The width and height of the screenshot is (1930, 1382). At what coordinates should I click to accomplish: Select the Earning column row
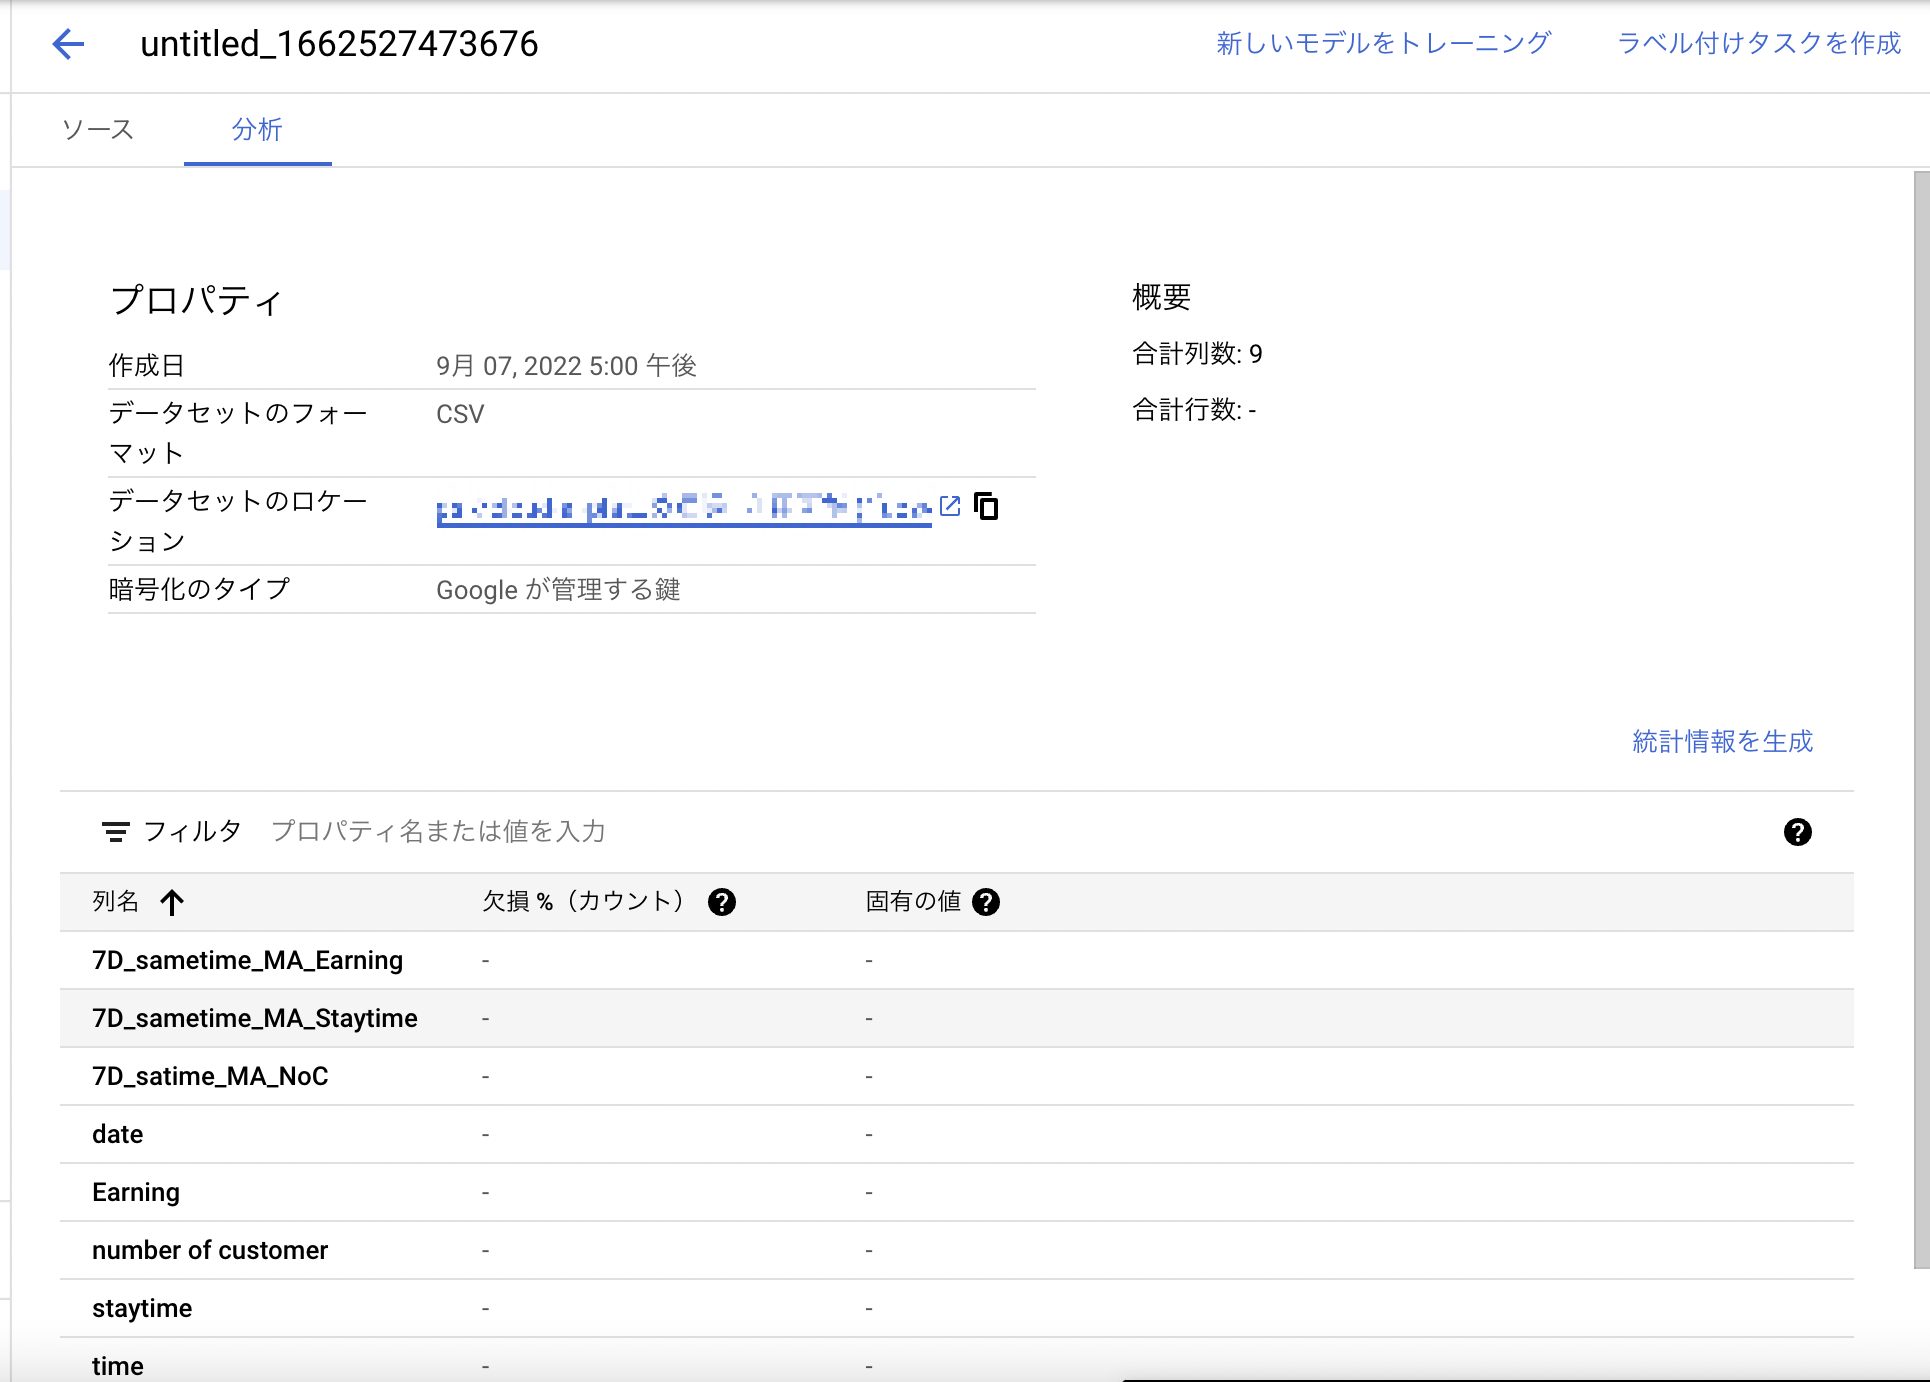(136, 1192)
